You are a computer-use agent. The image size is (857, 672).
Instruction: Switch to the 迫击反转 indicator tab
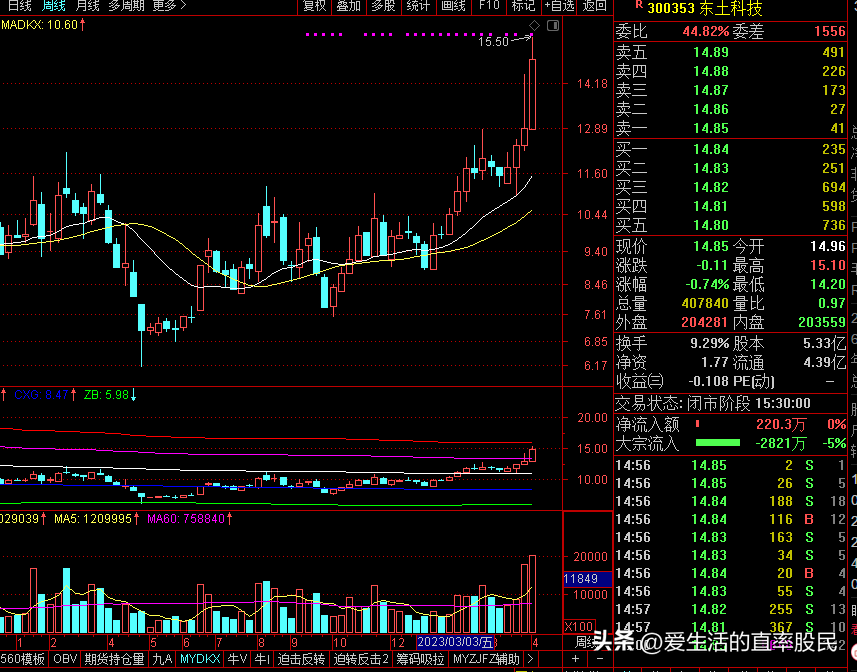coord(301,660)
